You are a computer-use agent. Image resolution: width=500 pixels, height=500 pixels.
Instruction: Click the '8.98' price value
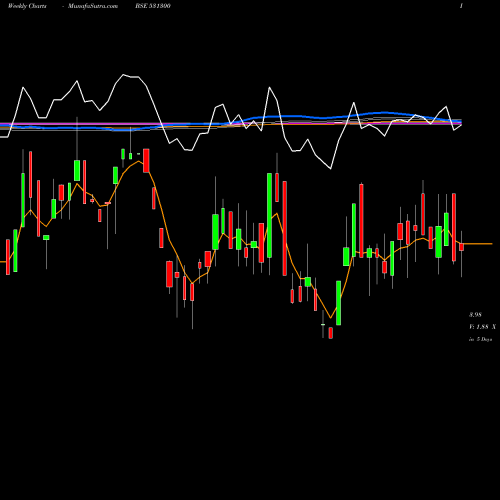click(x=475, y=315)
